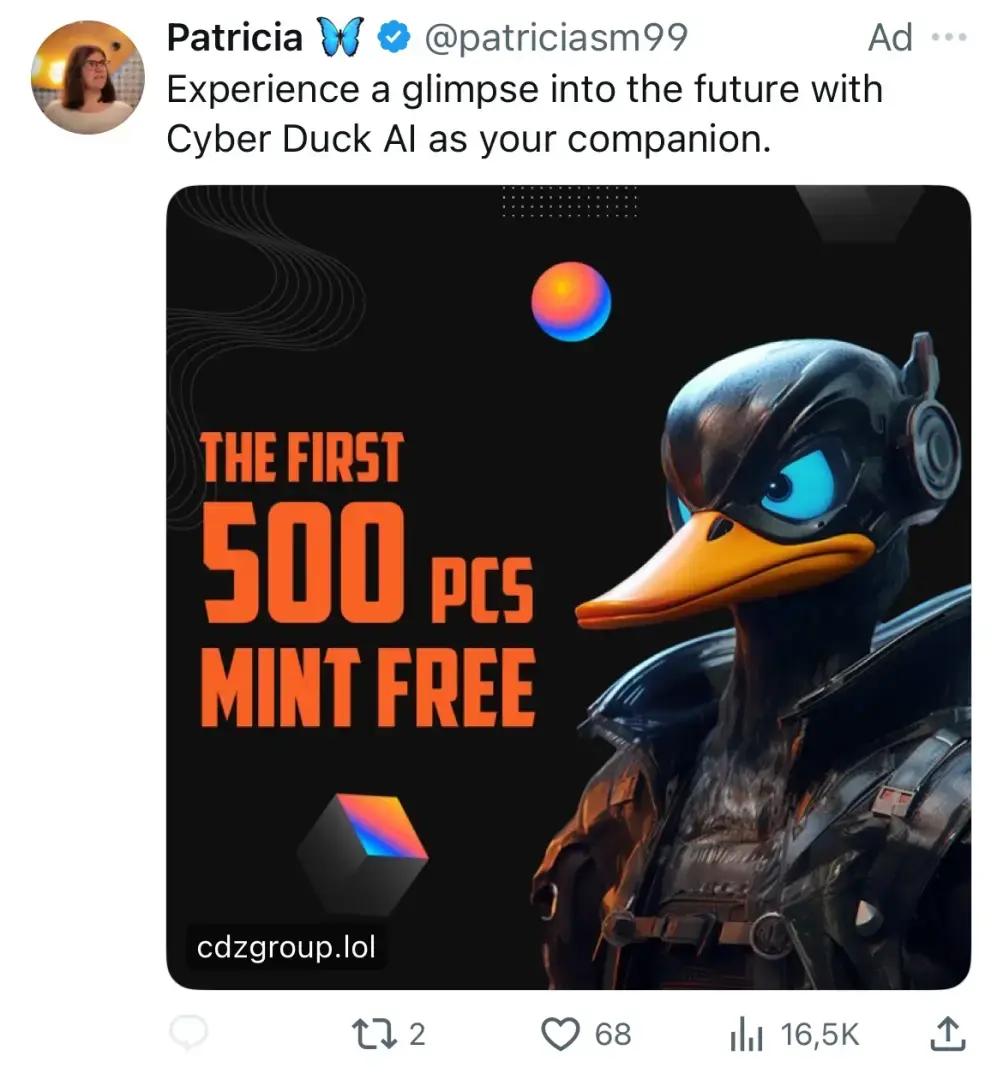Click the 16,5K views count
This screenshot has width=1003, height=1080.
pyautogui.click(x=820, y=1034)
